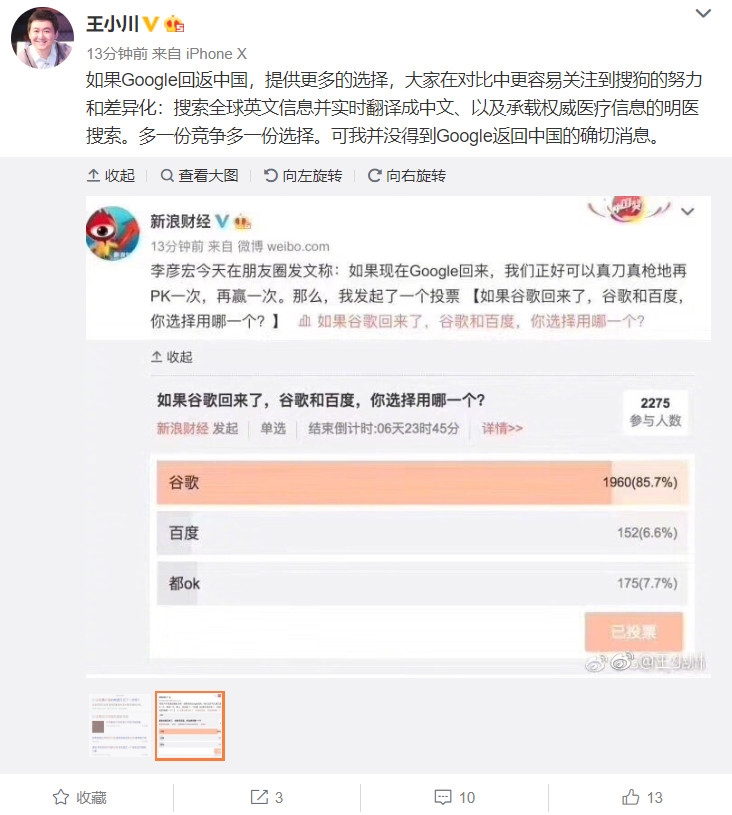The image size is (732, 815).
Task: Click the orange verified V badge beside 王小川
Action: point(151,23)
